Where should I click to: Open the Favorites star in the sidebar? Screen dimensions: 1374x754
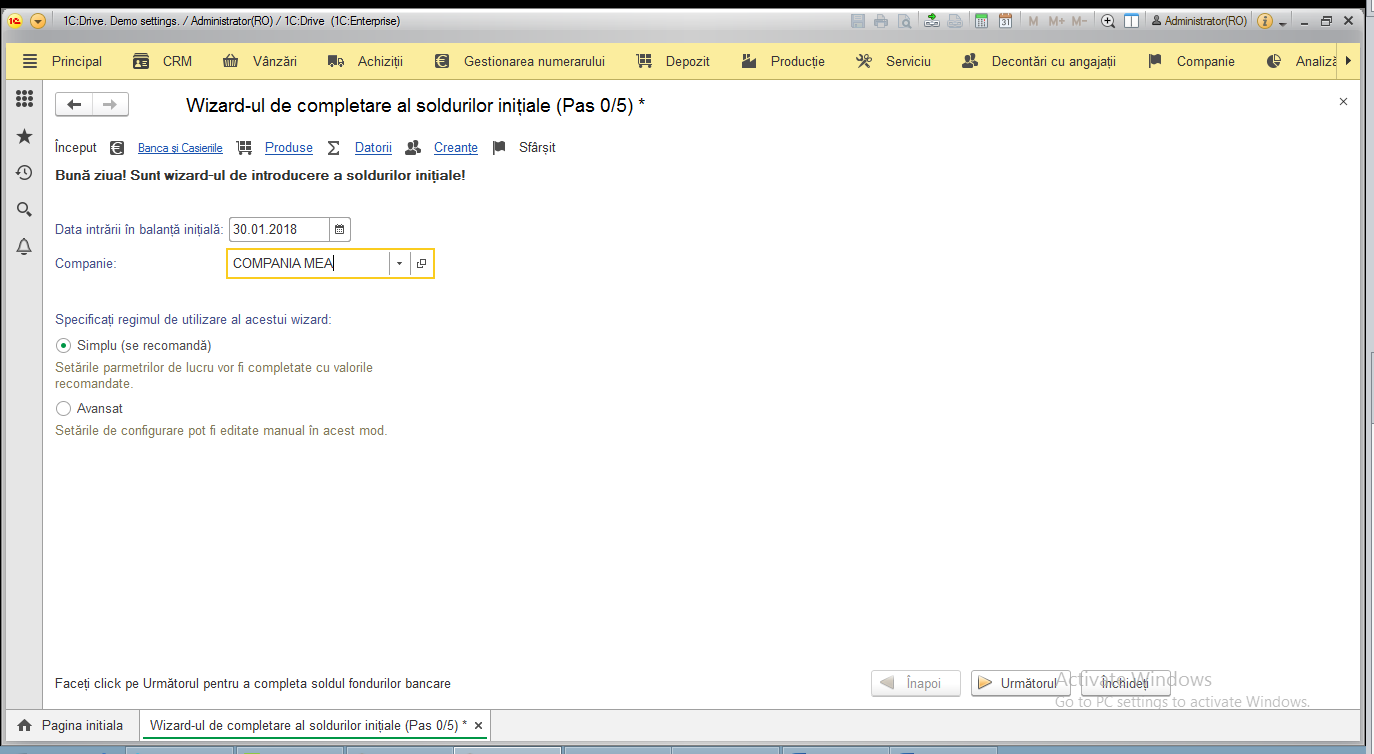(25, 136)
